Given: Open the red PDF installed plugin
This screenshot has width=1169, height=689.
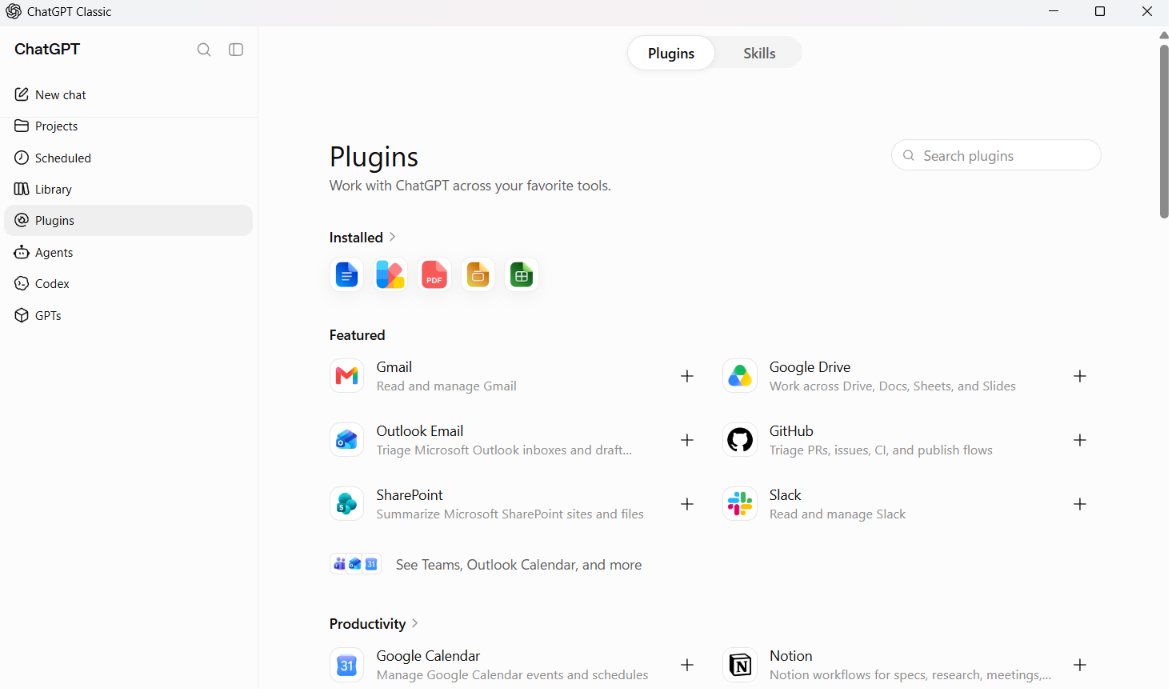Looking at the screenshot, I should tap(434, 275).
